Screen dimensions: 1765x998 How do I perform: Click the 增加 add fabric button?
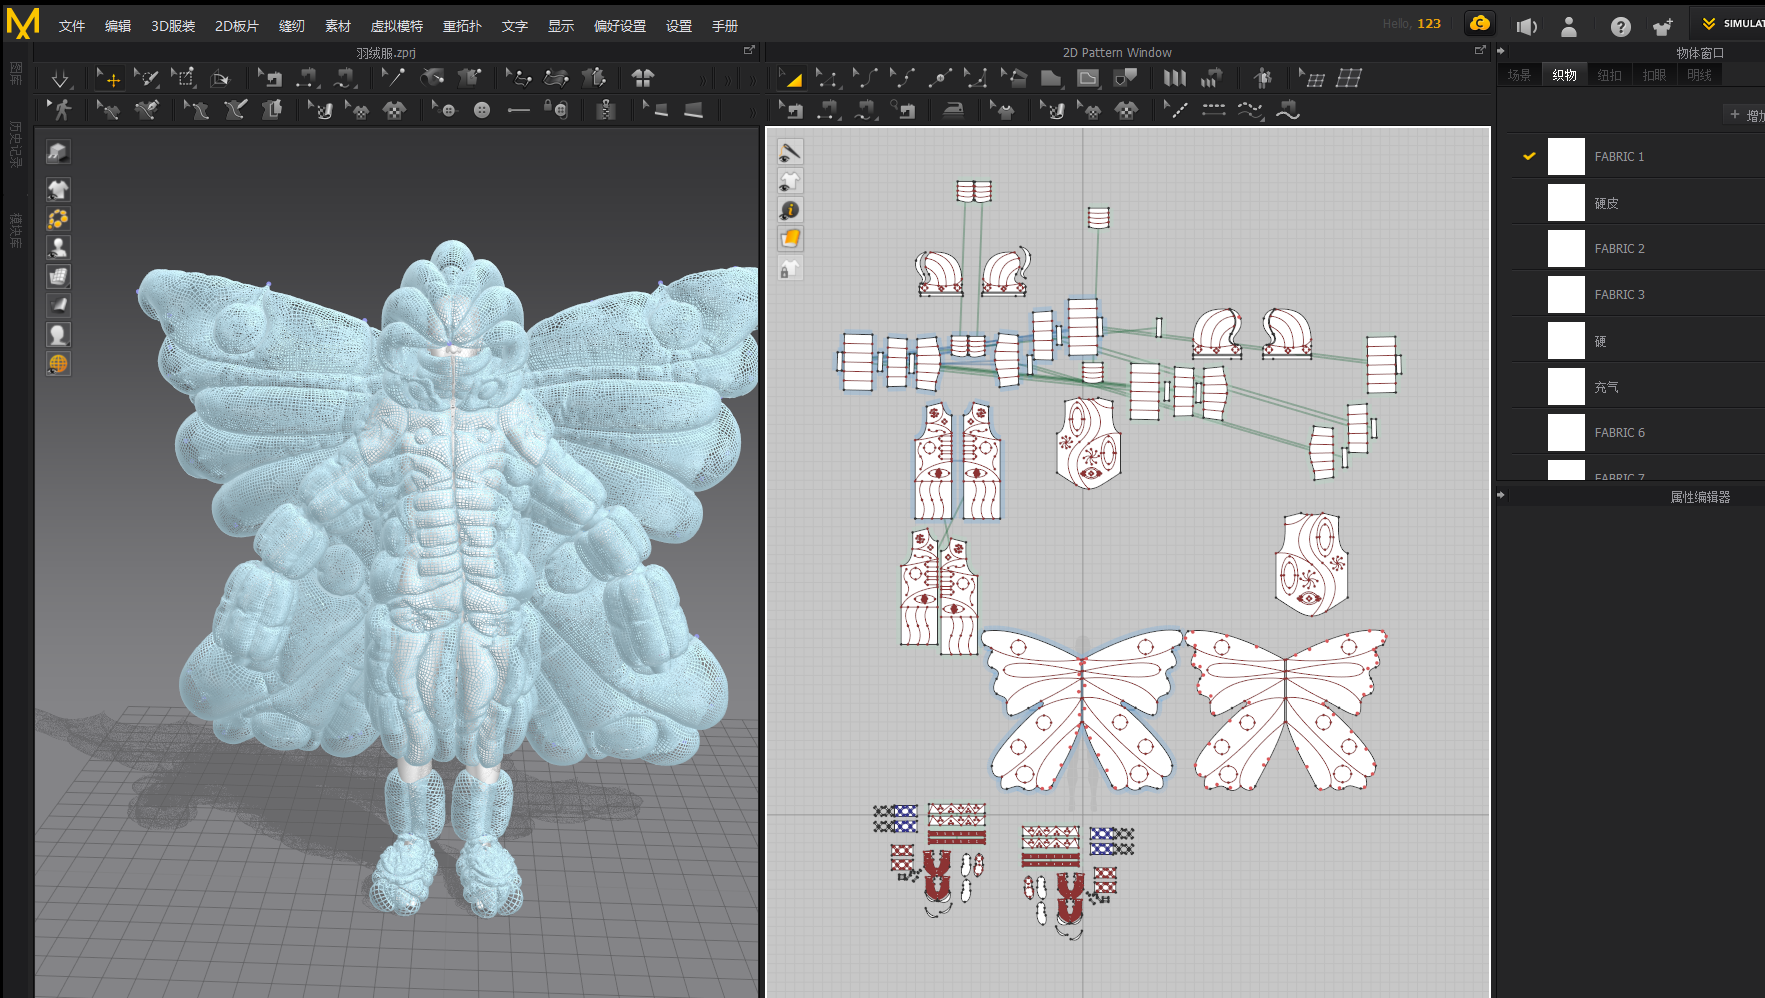coord(1745,113)
